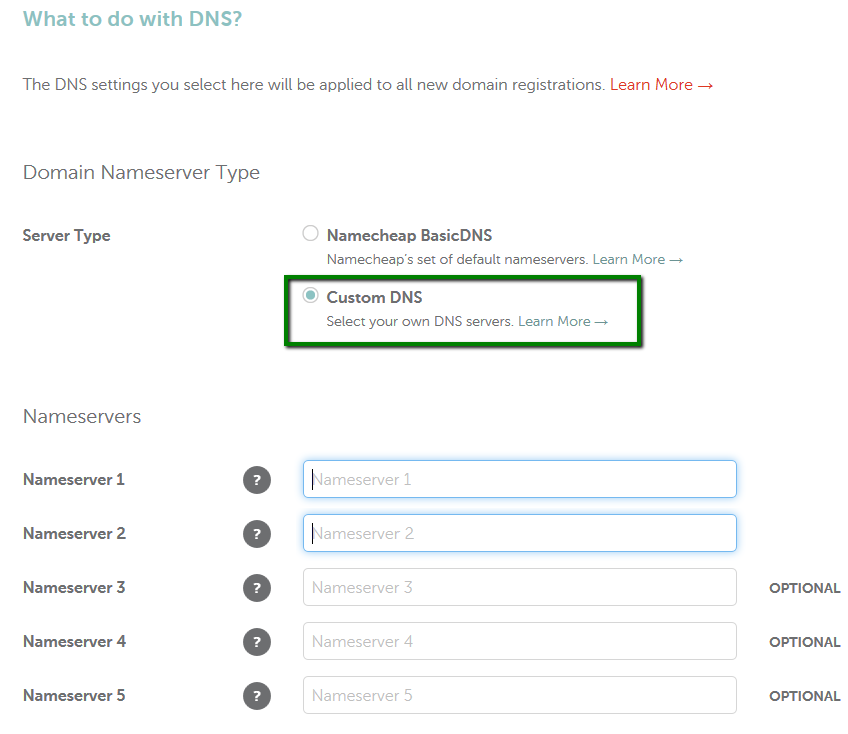
Task: Focus the Nameserver 3 optional field
Action: tap(520, 587)
